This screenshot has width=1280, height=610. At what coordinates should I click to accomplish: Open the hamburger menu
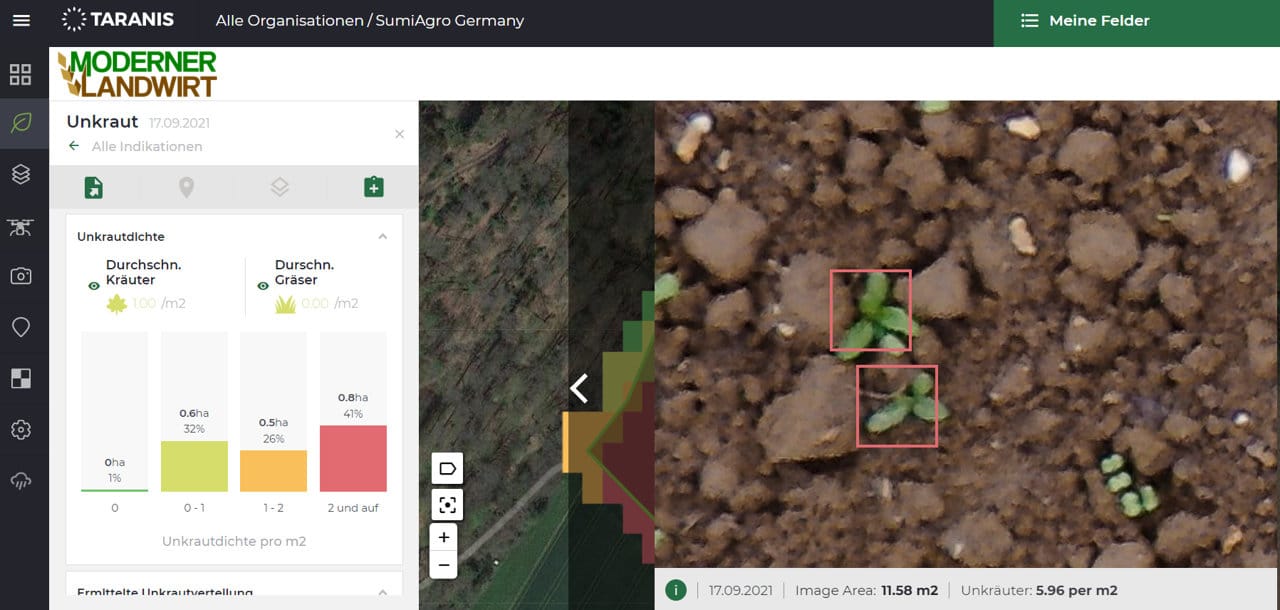[21, 20]
